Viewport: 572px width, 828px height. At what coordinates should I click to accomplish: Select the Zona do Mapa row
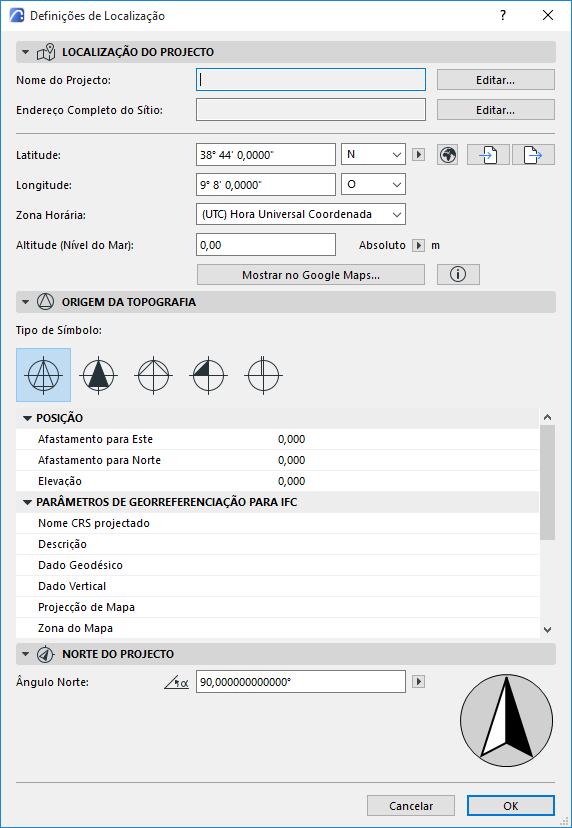(x=277, y=628)
